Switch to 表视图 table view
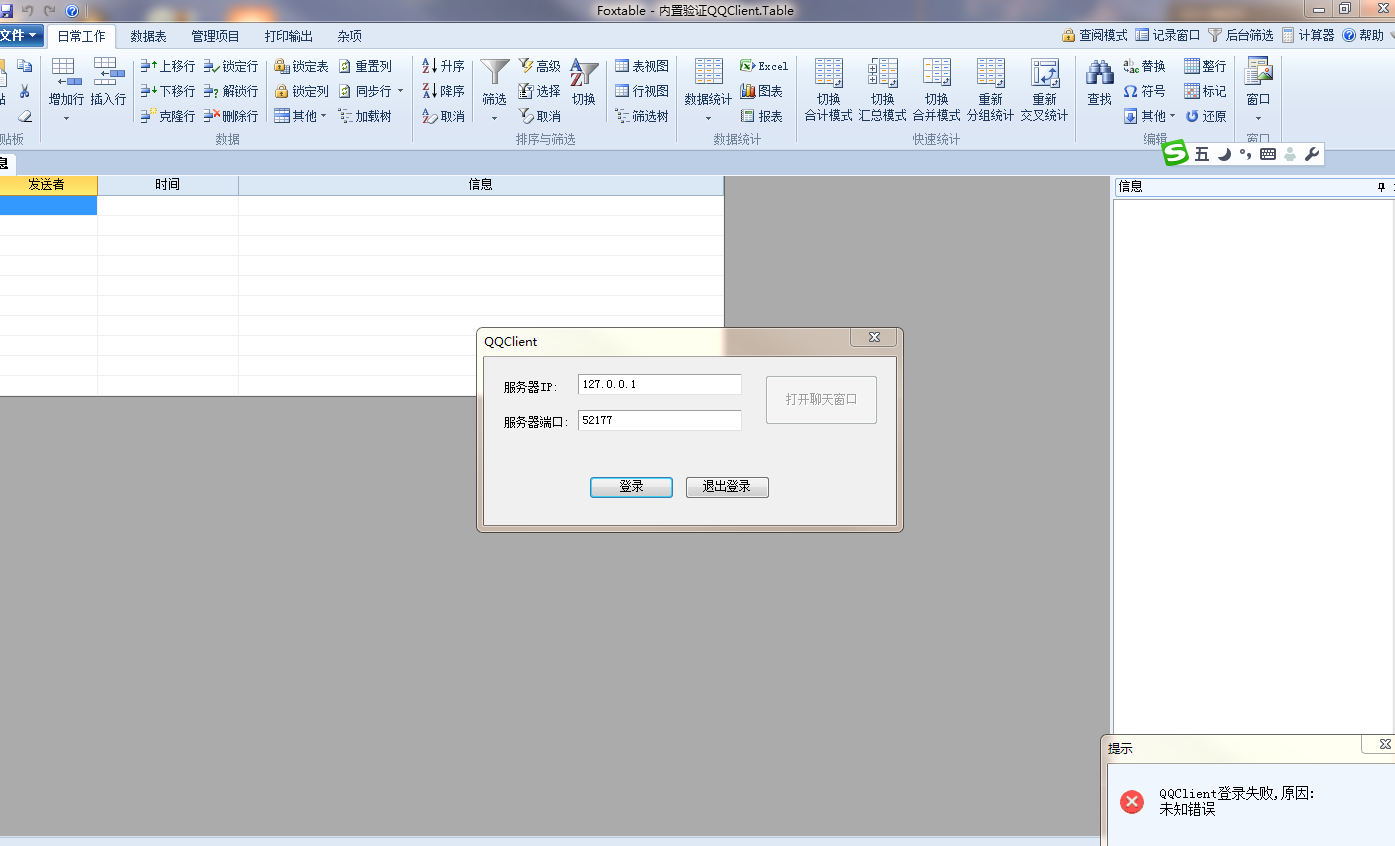 (x=641, y=66)
